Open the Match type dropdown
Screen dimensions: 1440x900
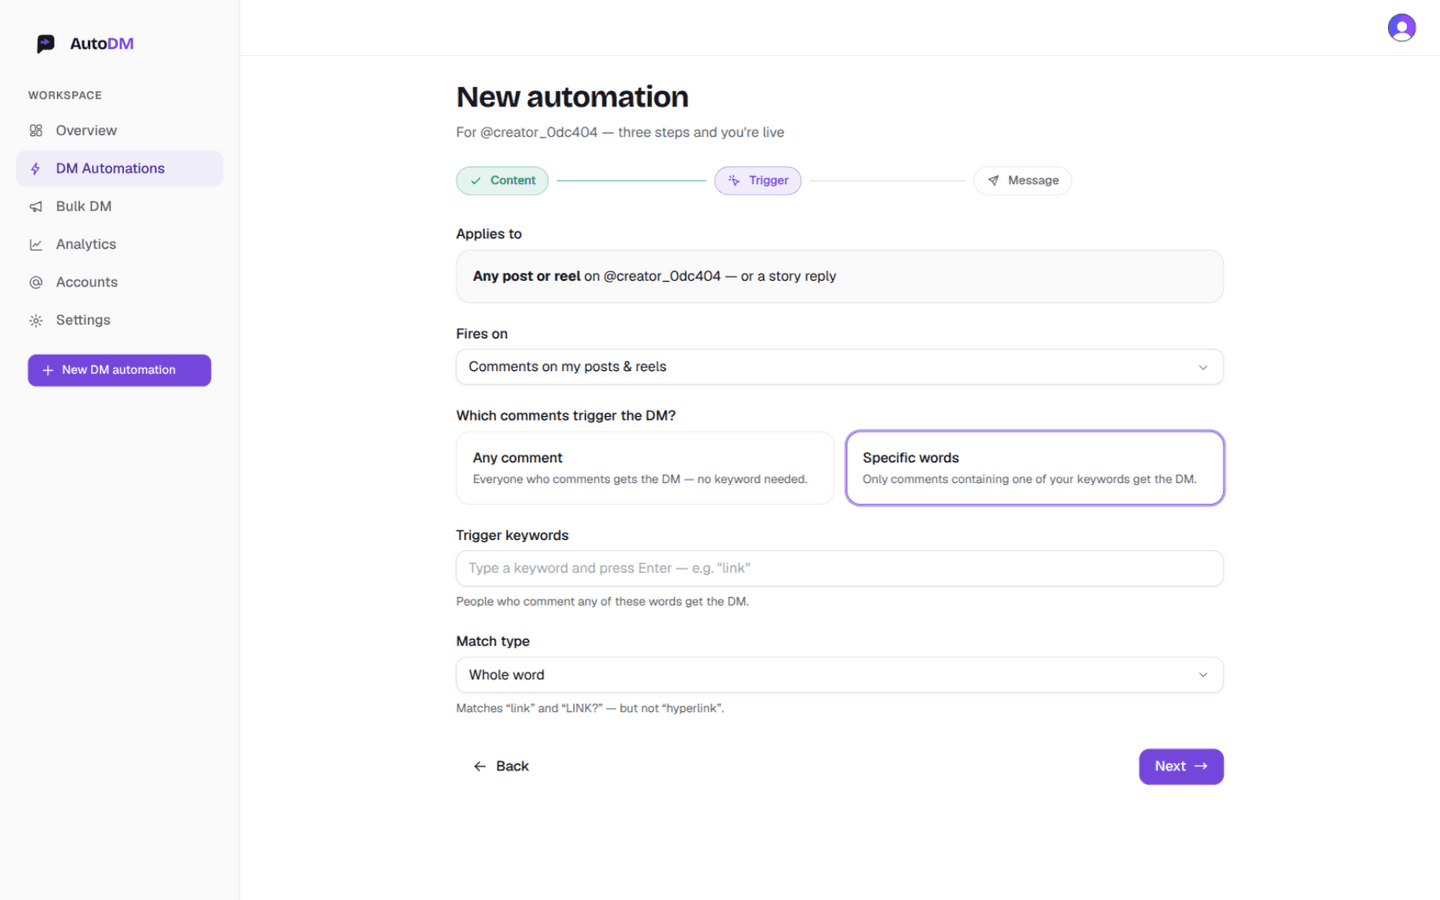coord(840,675)
